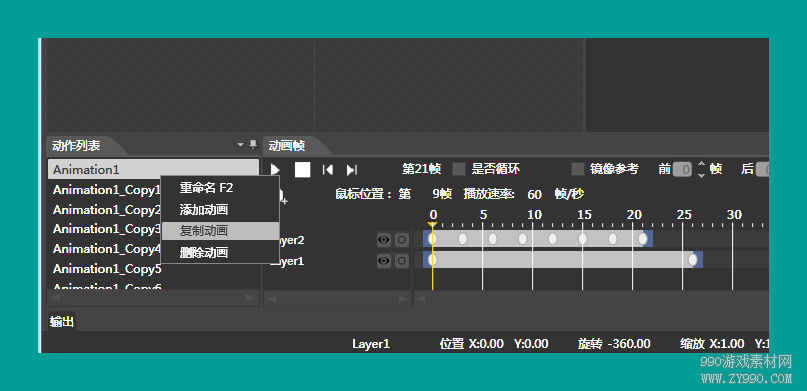This screenshot has width=807, height=391.
Task: Switch to the 动作列表 tab
Action: pos(76,146)
